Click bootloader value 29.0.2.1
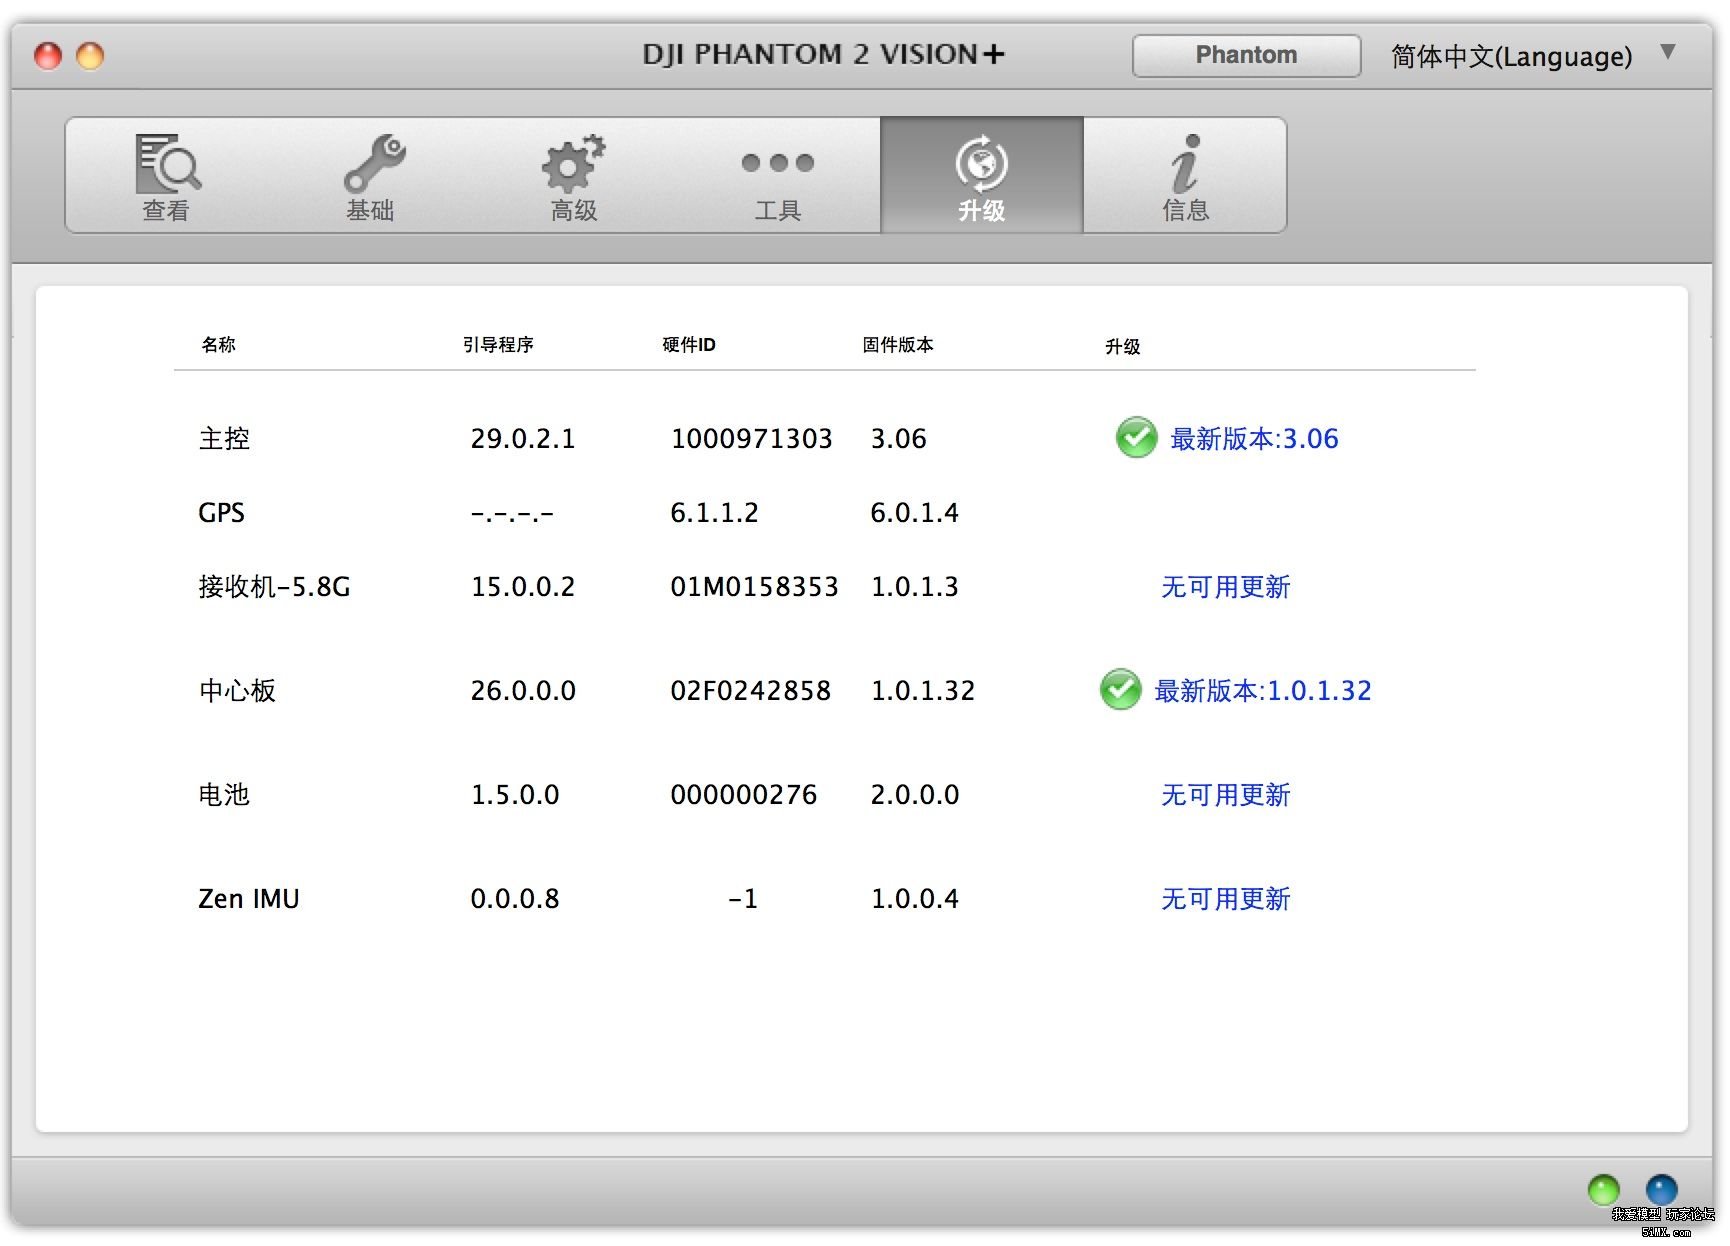The image size is (1730, 1246). click(523, 438)
